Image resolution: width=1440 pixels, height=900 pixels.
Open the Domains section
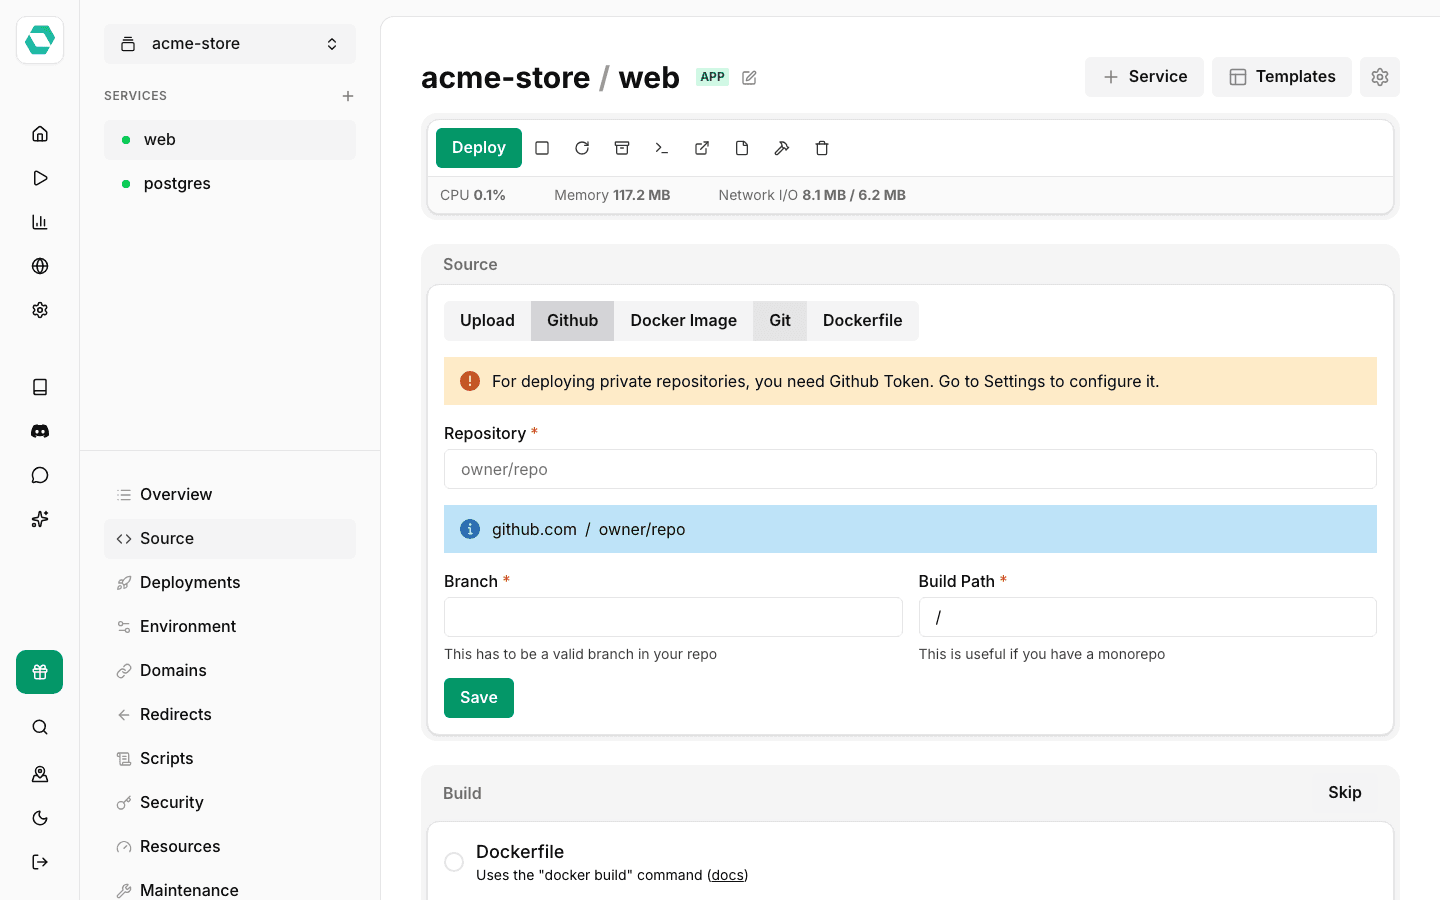tap(230, 671)
